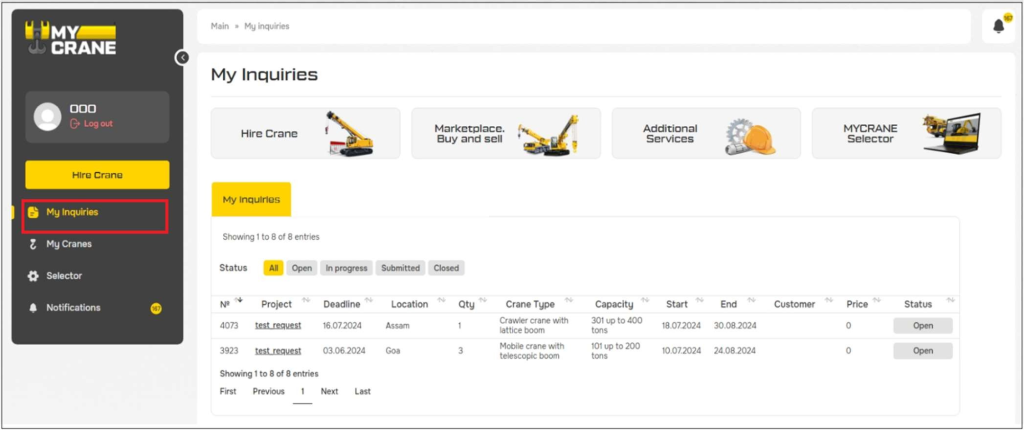Open Marketplace Buy and sell card
Viewport: 1024px width, 430px height.
[506, 133]
